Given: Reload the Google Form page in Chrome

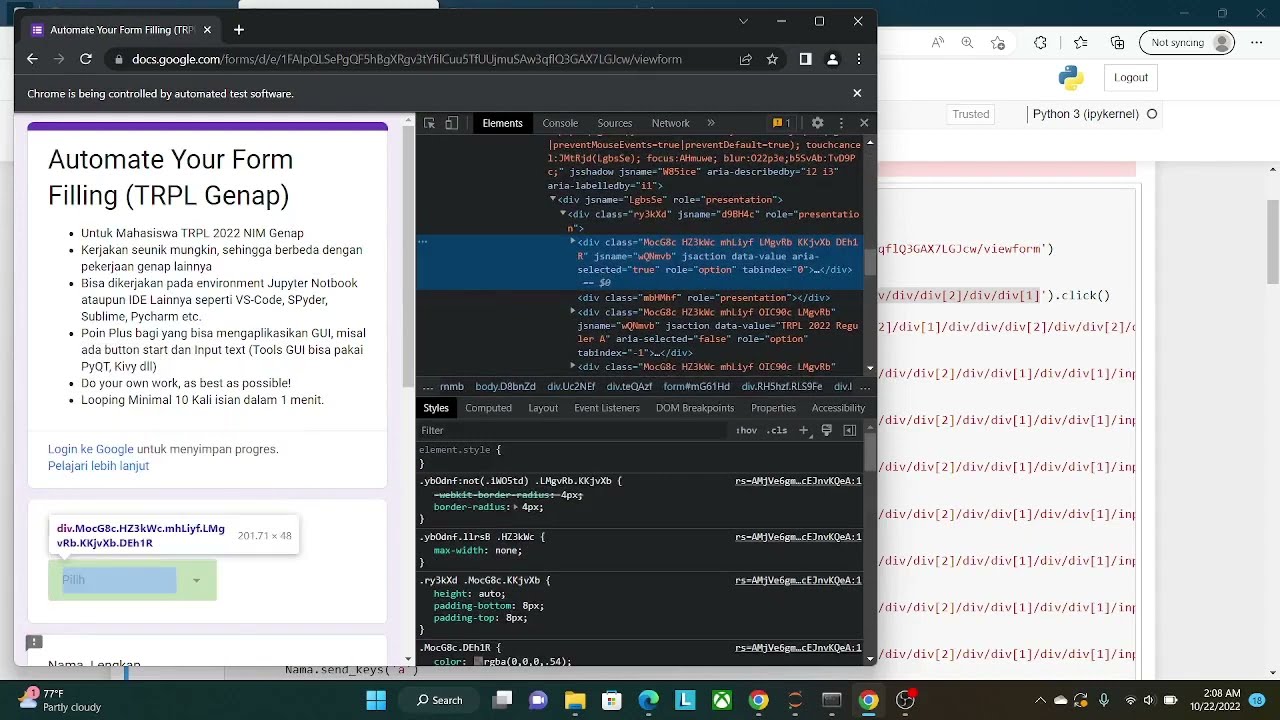Looking at the screenshot, I should (86, 59).
